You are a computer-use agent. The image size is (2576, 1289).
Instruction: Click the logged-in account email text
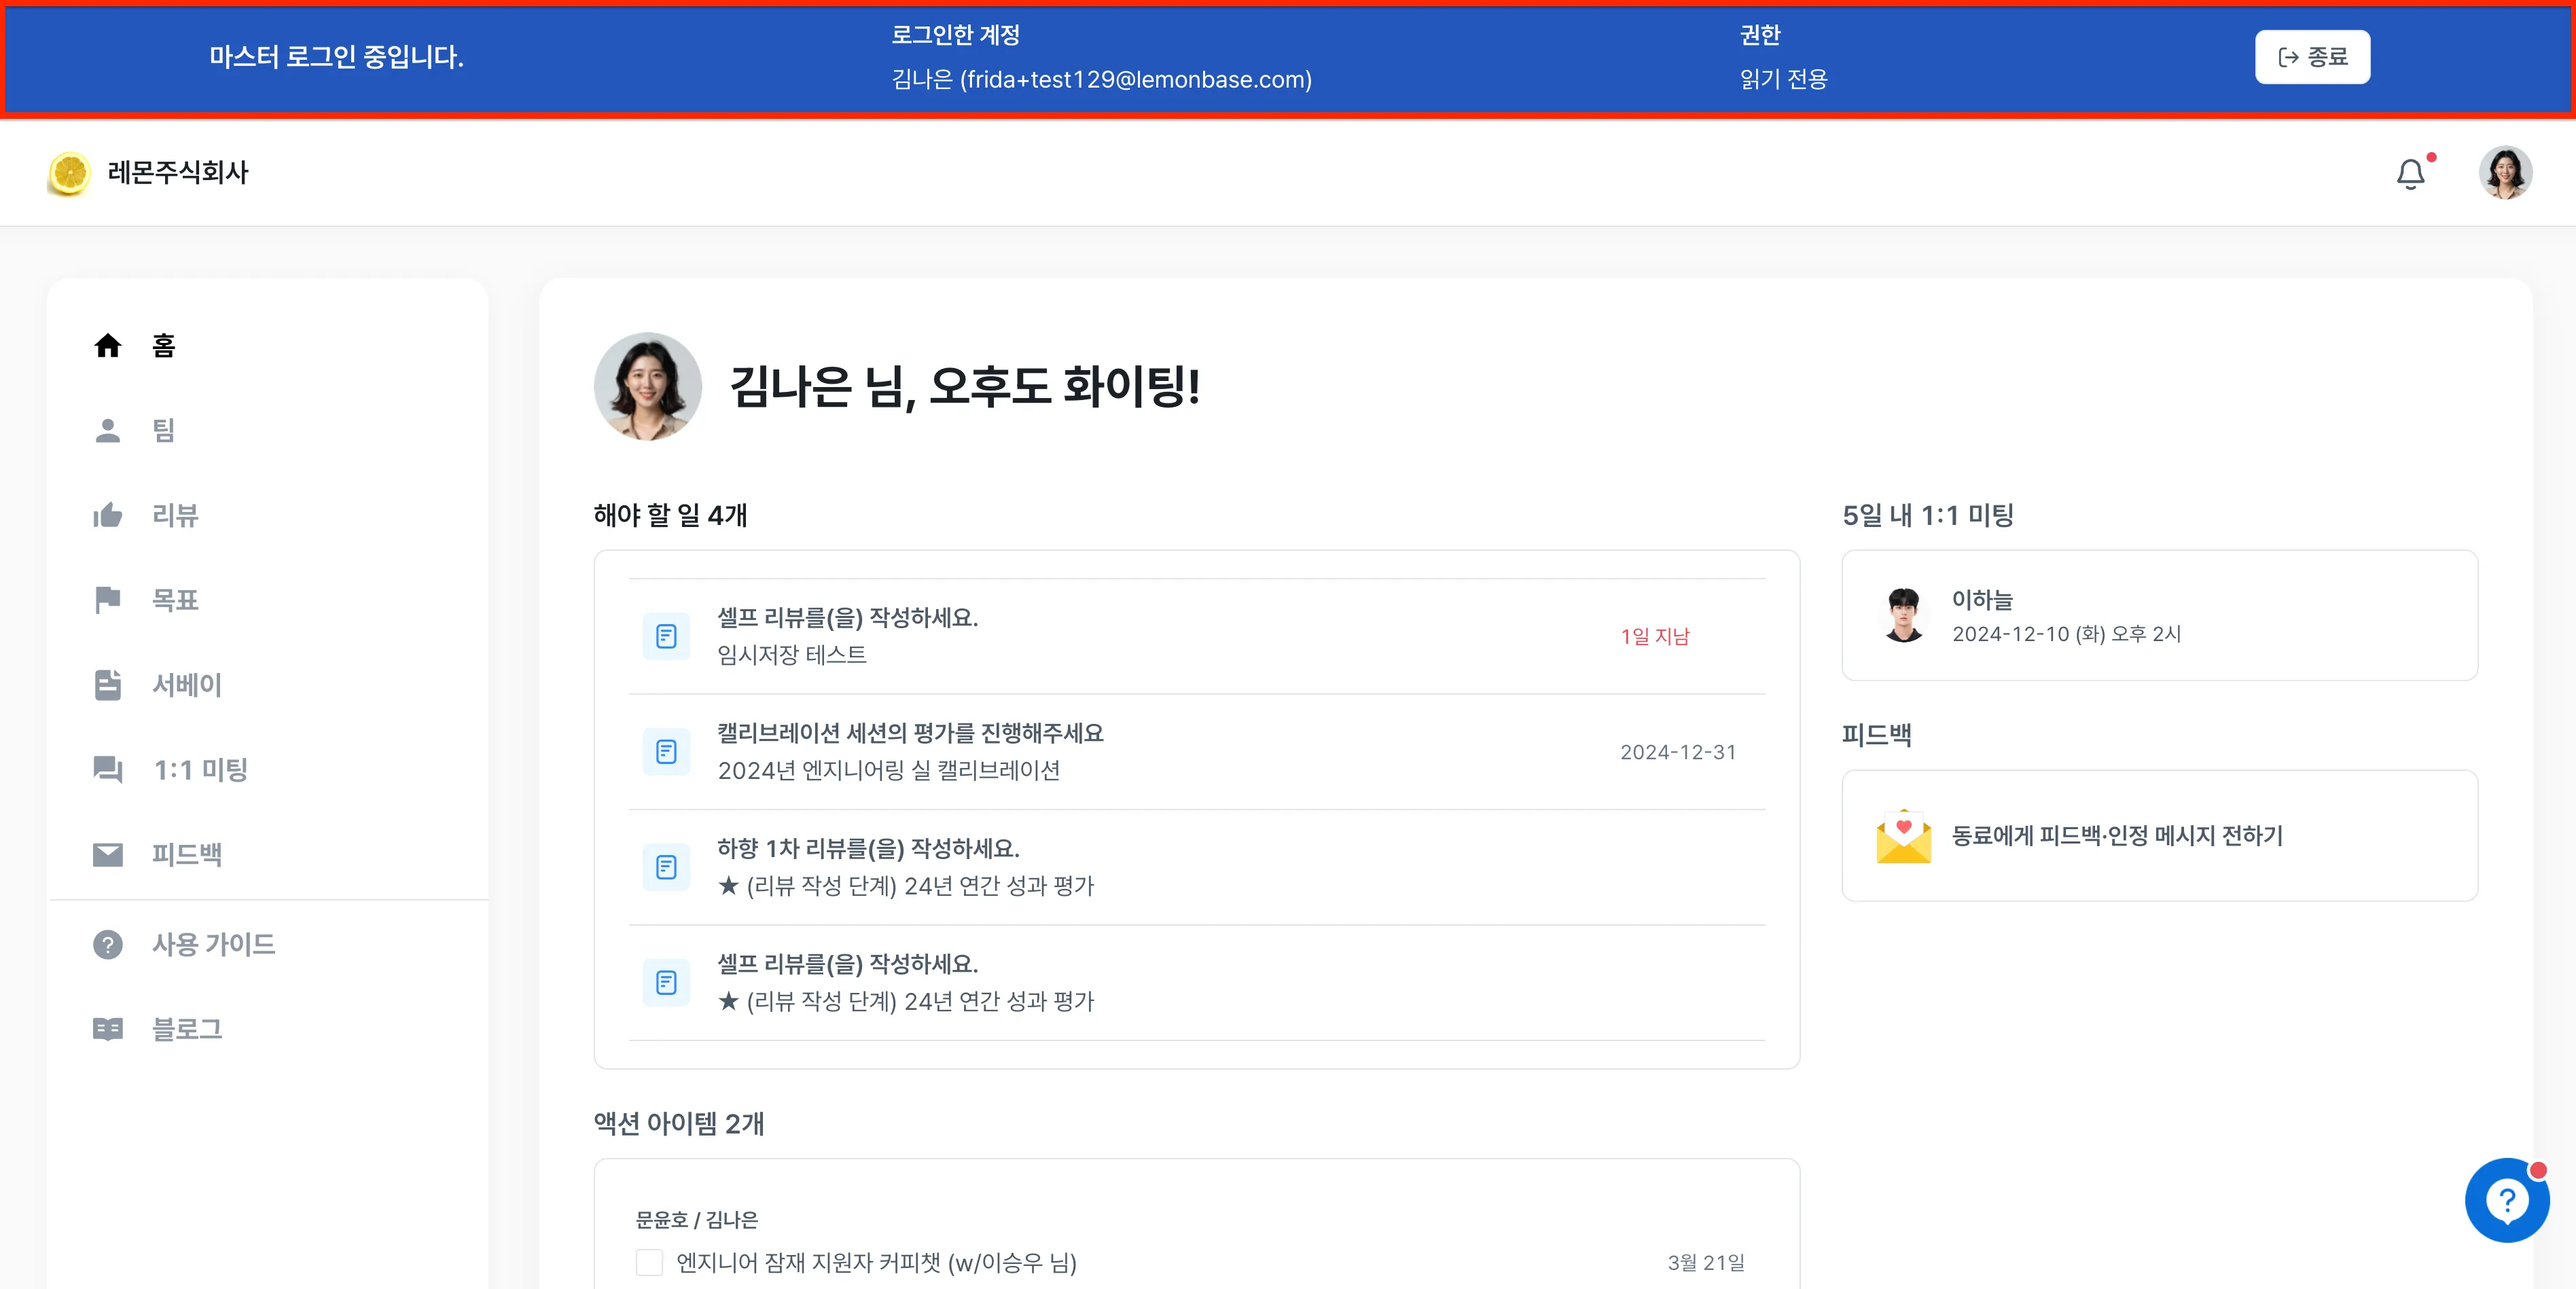1101,80
